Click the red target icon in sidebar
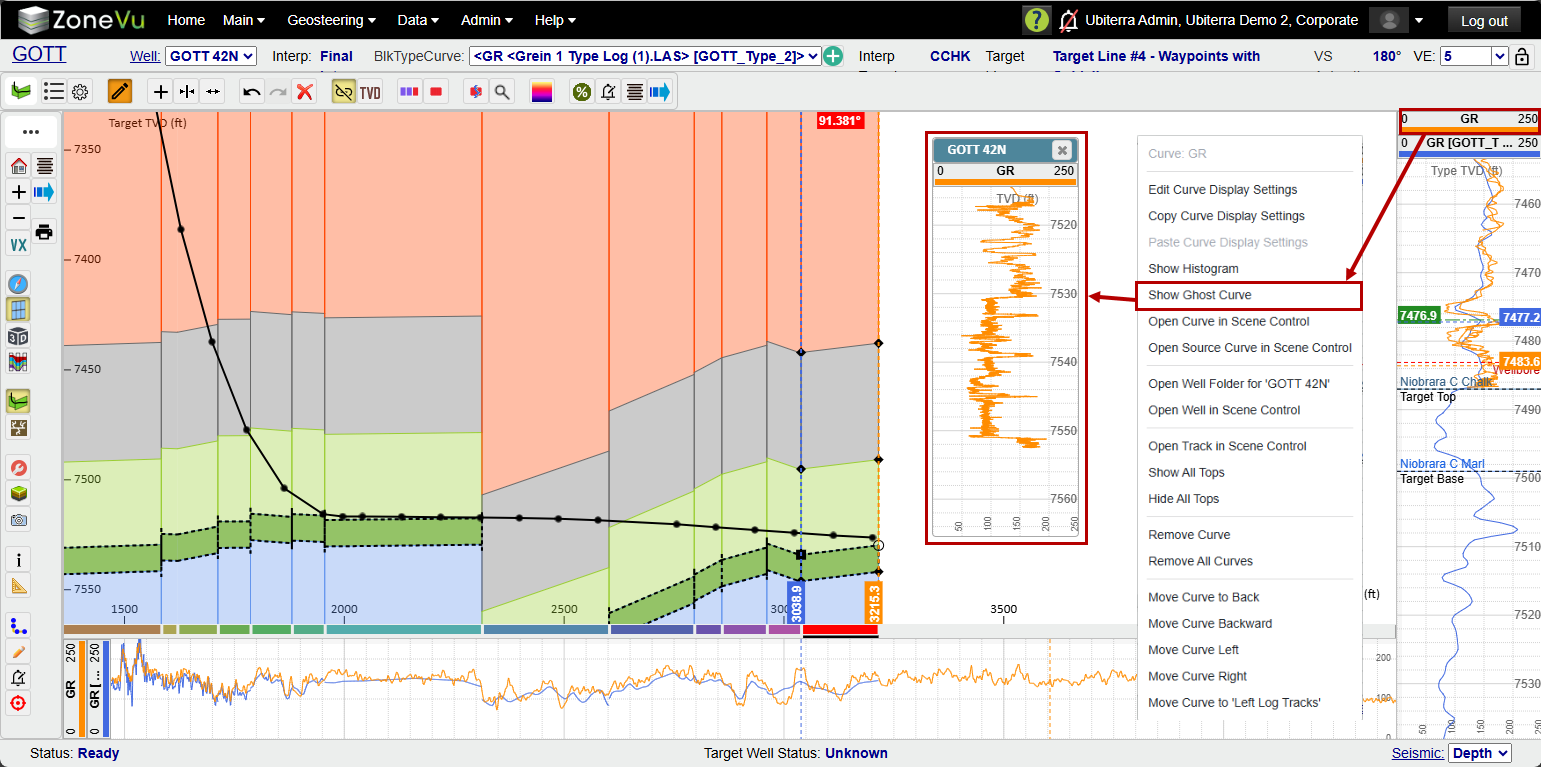 pos(19,703)
